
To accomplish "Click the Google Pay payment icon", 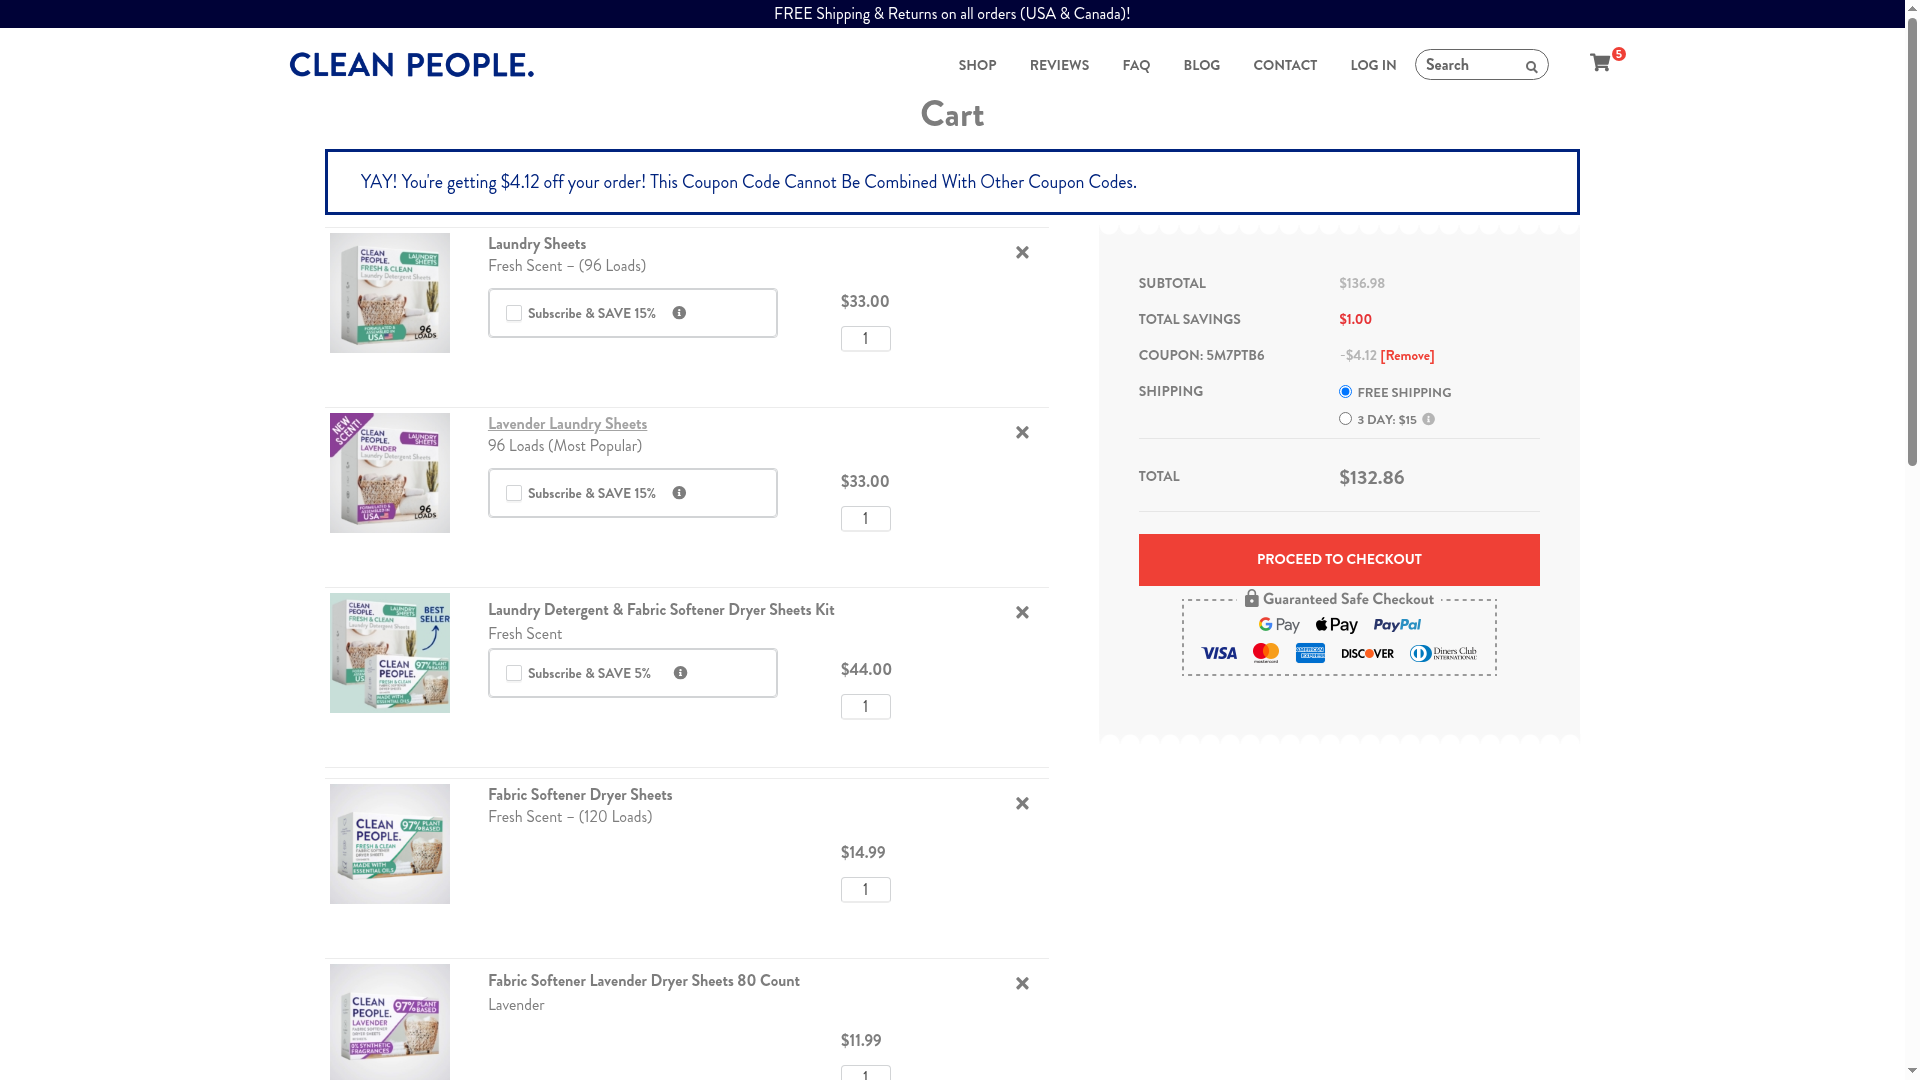I will [1279, 625].
